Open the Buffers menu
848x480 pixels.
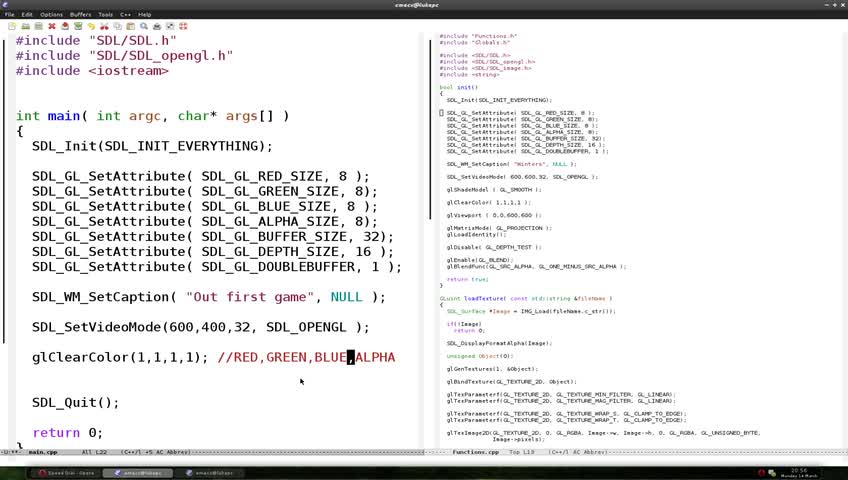pyautogui.click(x=81, y=15)
